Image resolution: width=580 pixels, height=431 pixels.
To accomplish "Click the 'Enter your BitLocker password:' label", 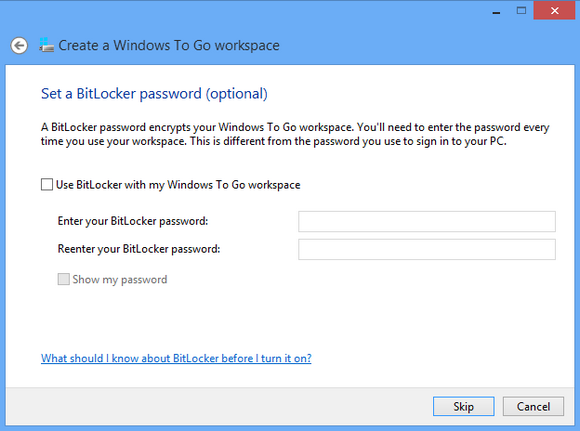I will click(x=133, y=221).
